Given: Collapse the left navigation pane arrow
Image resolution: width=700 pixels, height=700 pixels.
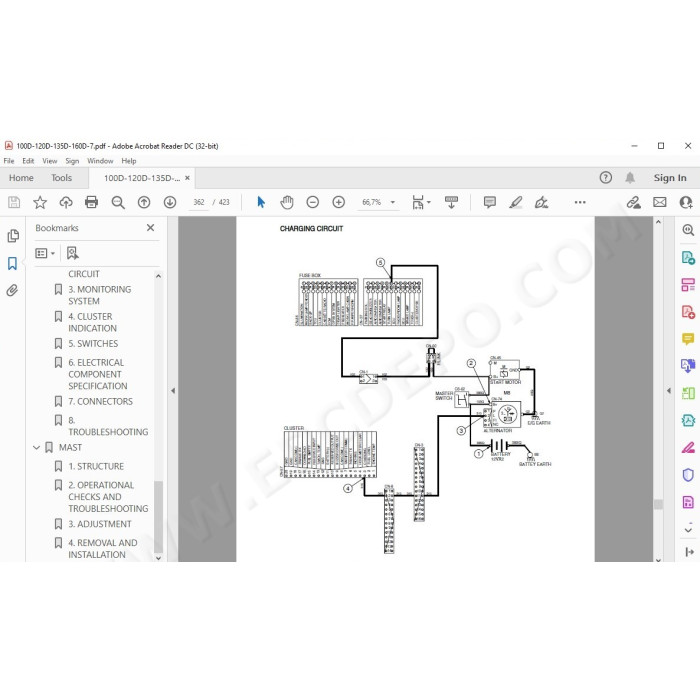Looking at the screenshot, I should pos(173,391).
